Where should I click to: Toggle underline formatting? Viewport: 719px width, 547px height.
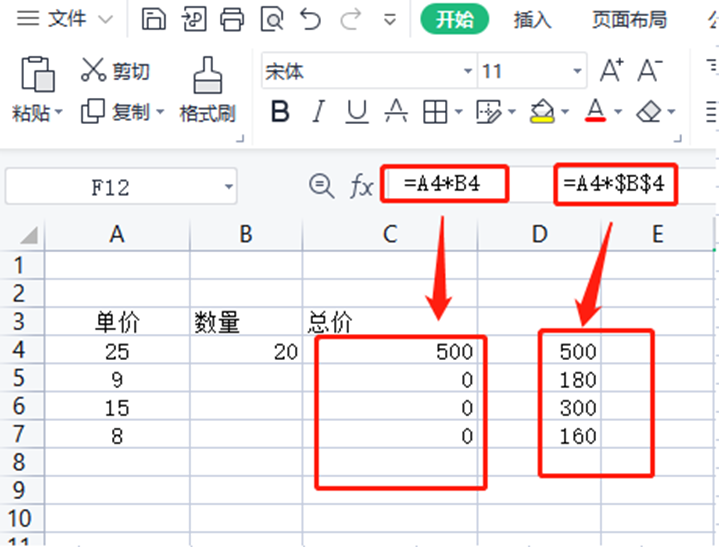[x=357, y=111]
